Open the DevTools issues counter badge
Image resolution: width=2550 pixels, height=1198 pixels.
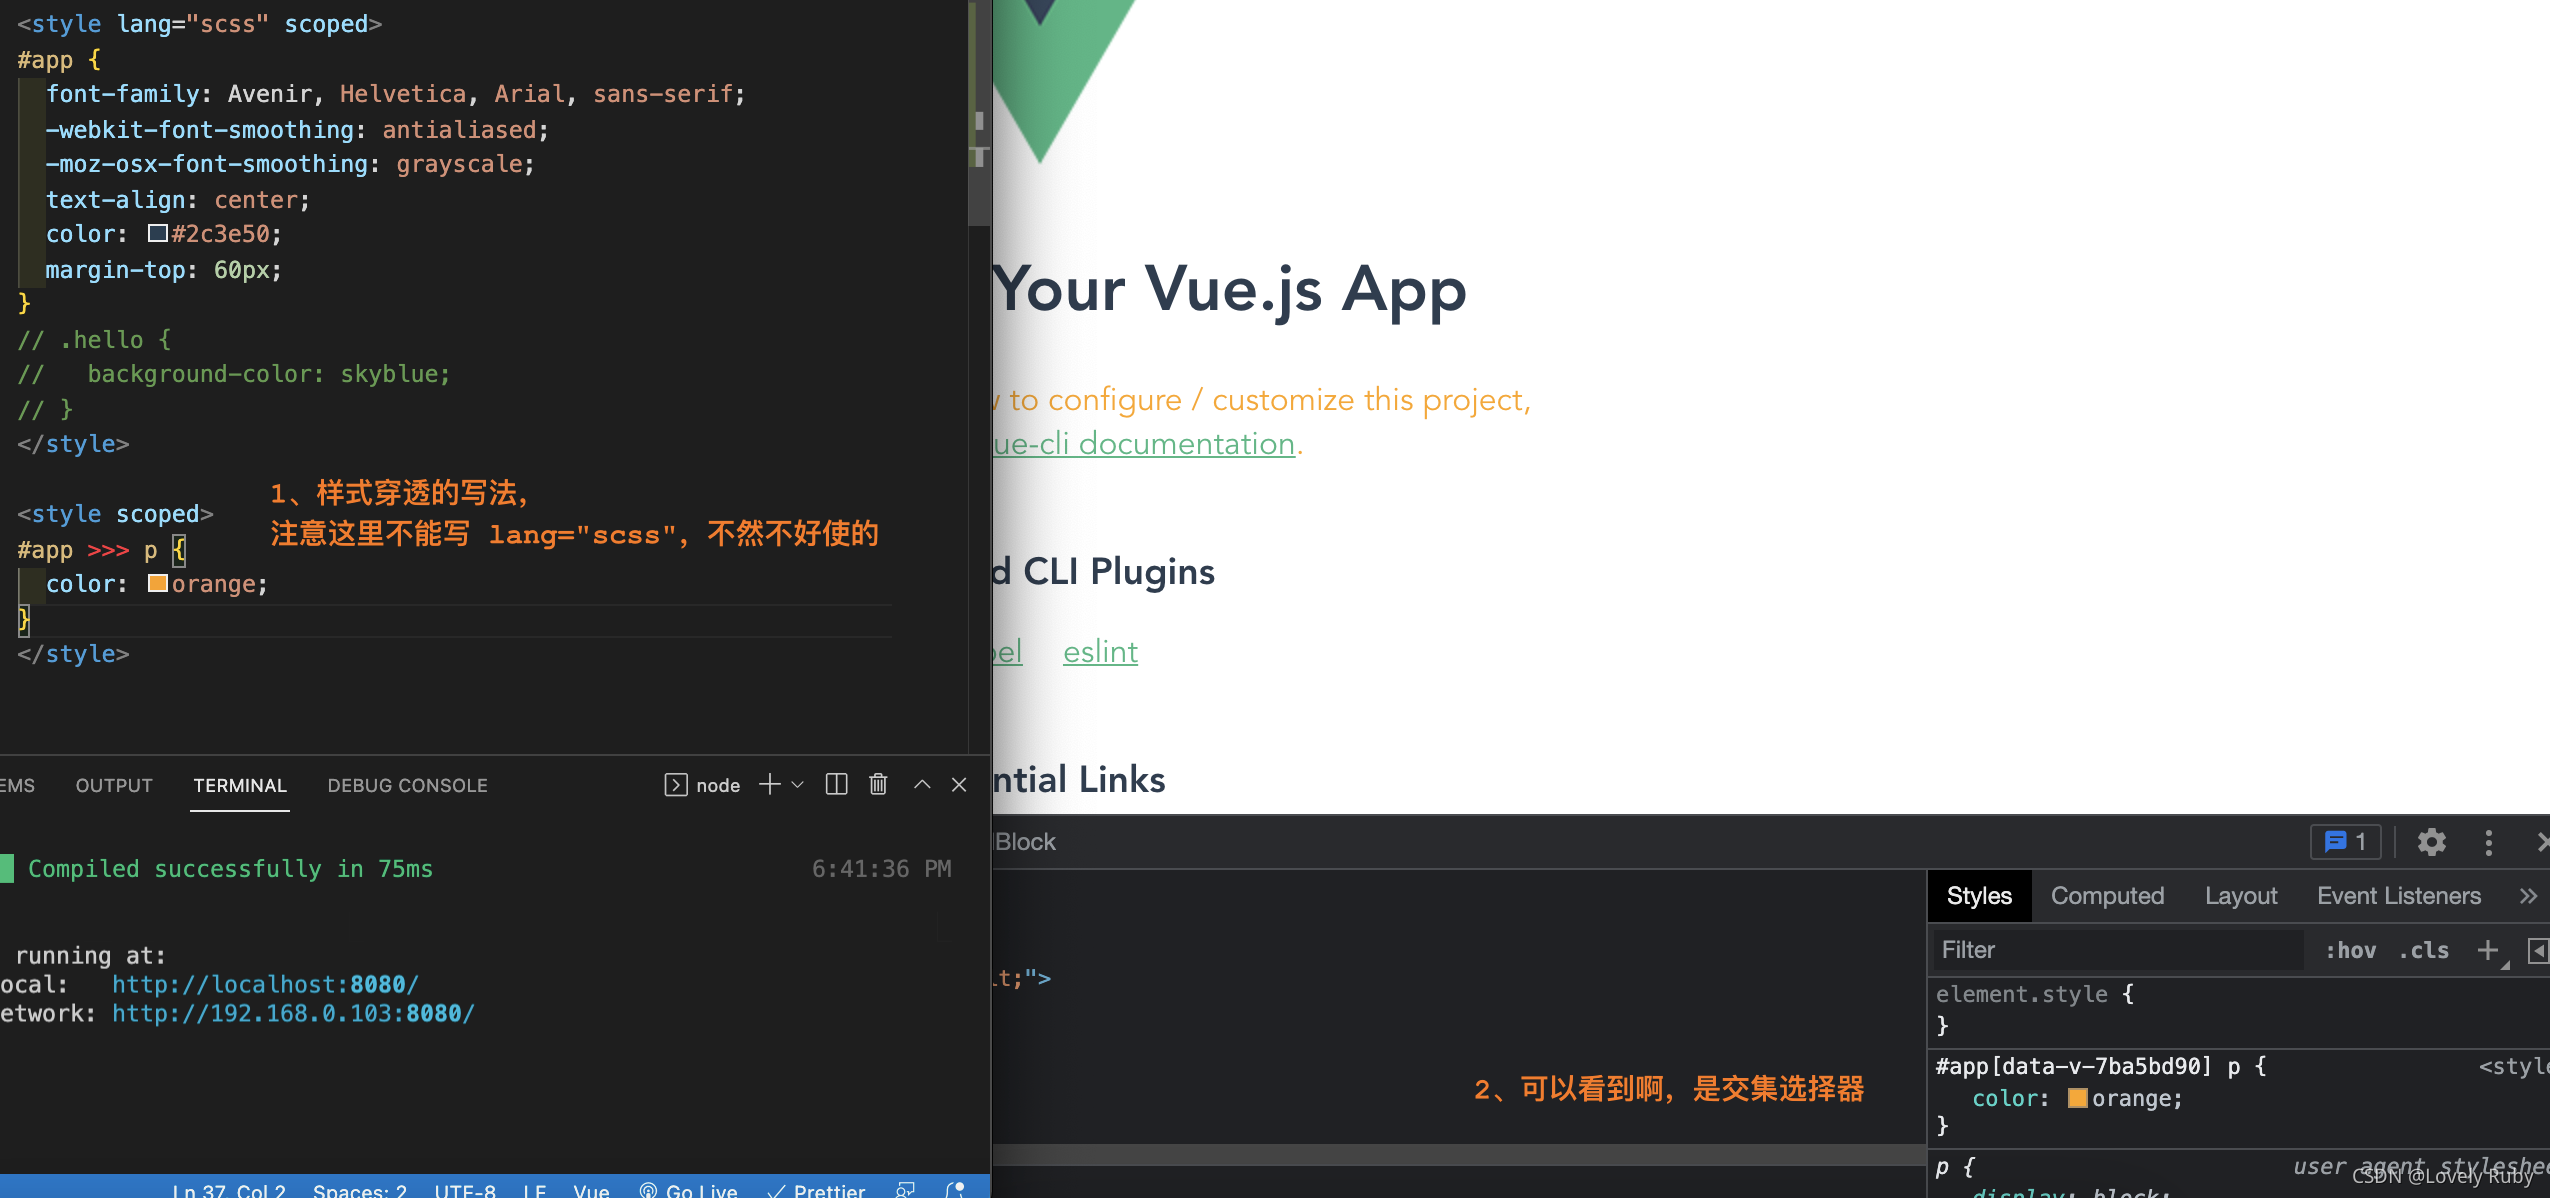(x=2345, y=842)
